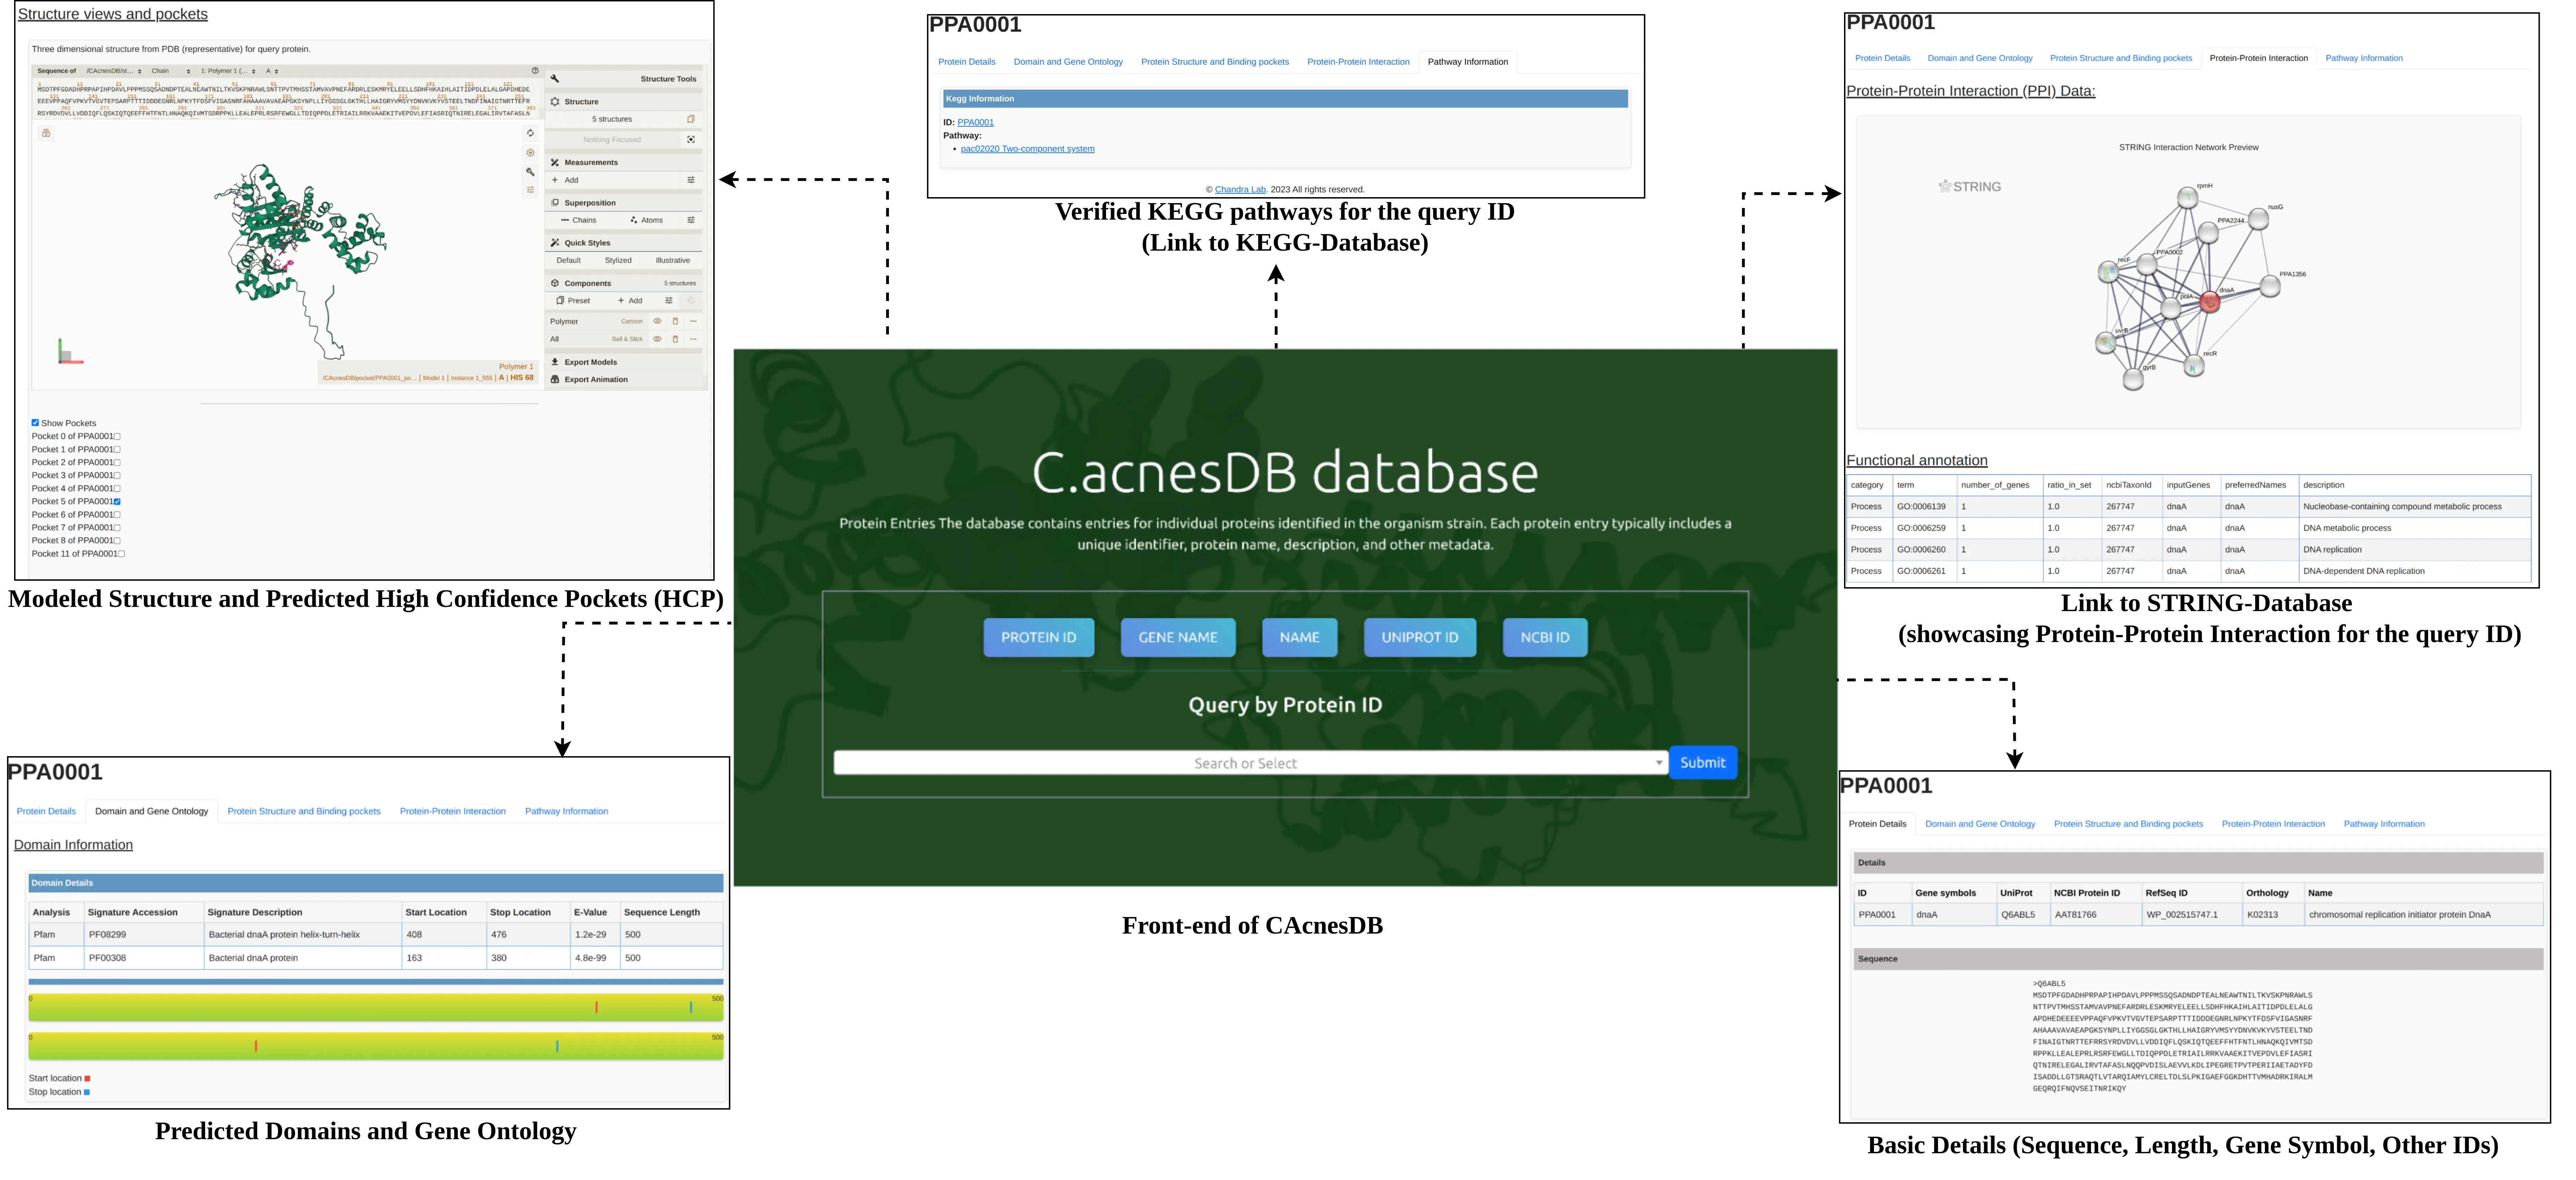
Task: Open the pac02020 Two-component system link
Action: [1027, 149]
